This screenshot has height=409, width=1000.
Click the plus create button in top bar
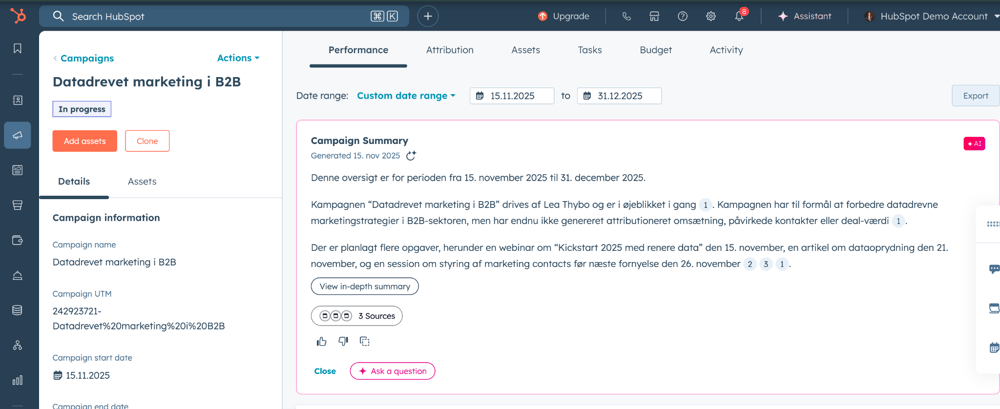428,17
